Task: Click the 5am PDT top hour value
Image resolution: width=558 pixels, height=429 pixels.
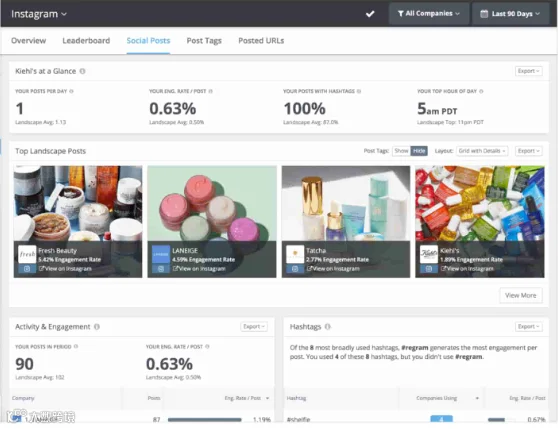Action: (x=437, y=109)
